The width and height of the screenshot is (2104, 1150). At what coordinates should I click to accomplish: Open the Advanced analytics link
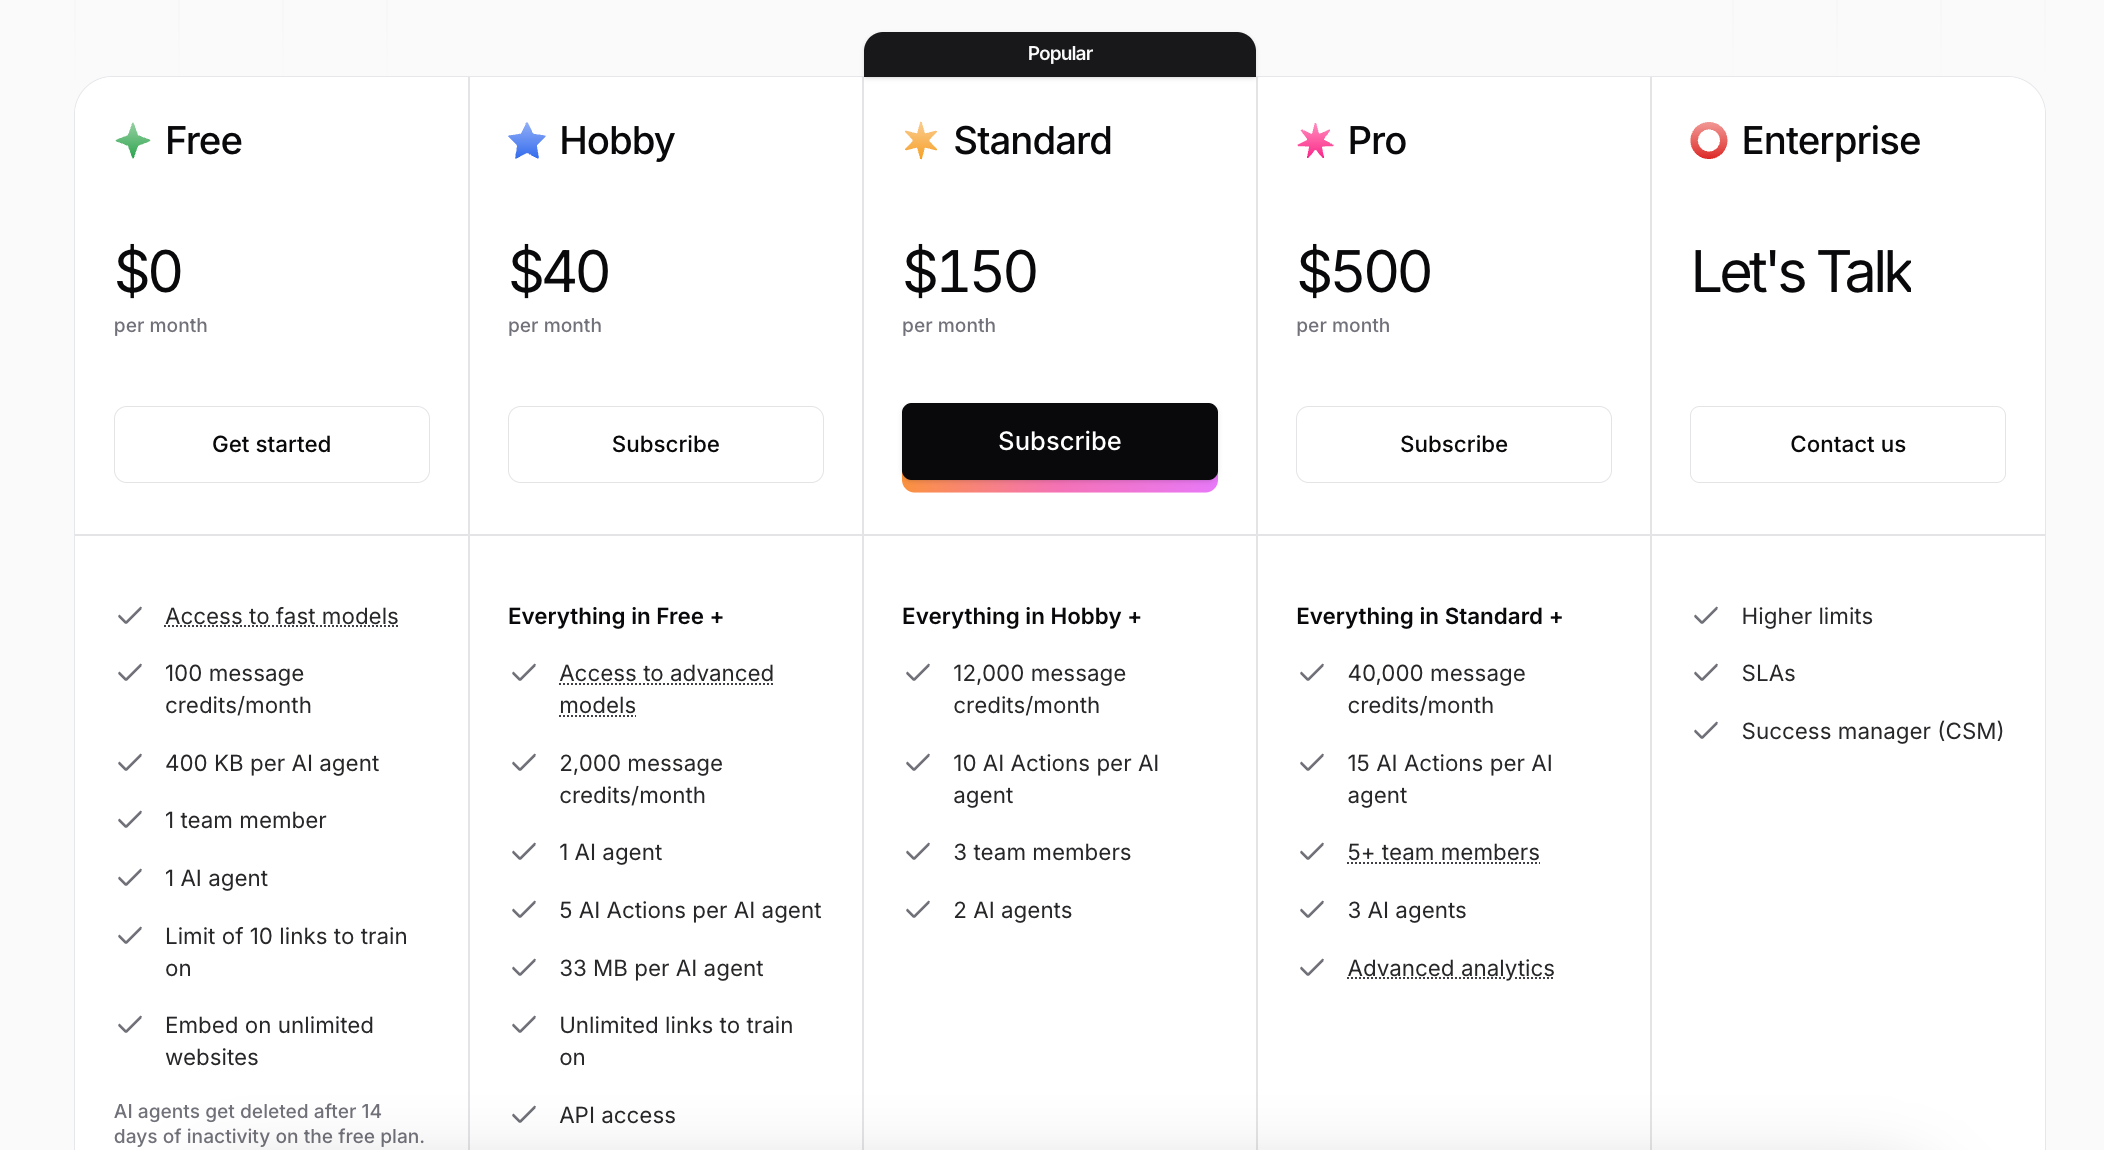point(1450,968)
